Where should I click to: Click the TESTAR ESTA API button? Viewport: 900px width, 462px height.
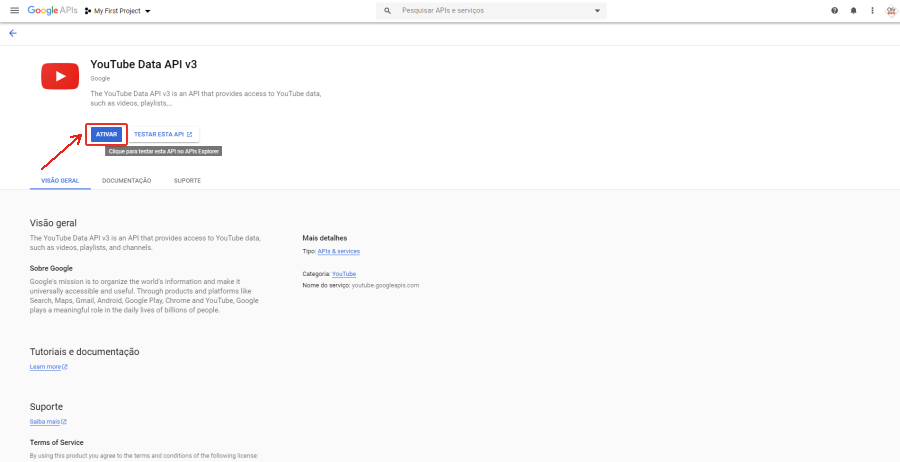[163, 135]
